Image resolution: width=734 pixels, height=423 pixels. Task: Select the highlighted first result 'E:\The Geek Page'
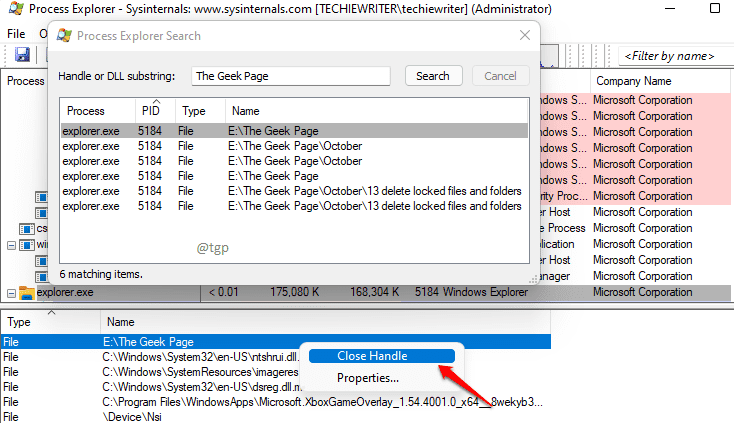(x=294, y=131)
